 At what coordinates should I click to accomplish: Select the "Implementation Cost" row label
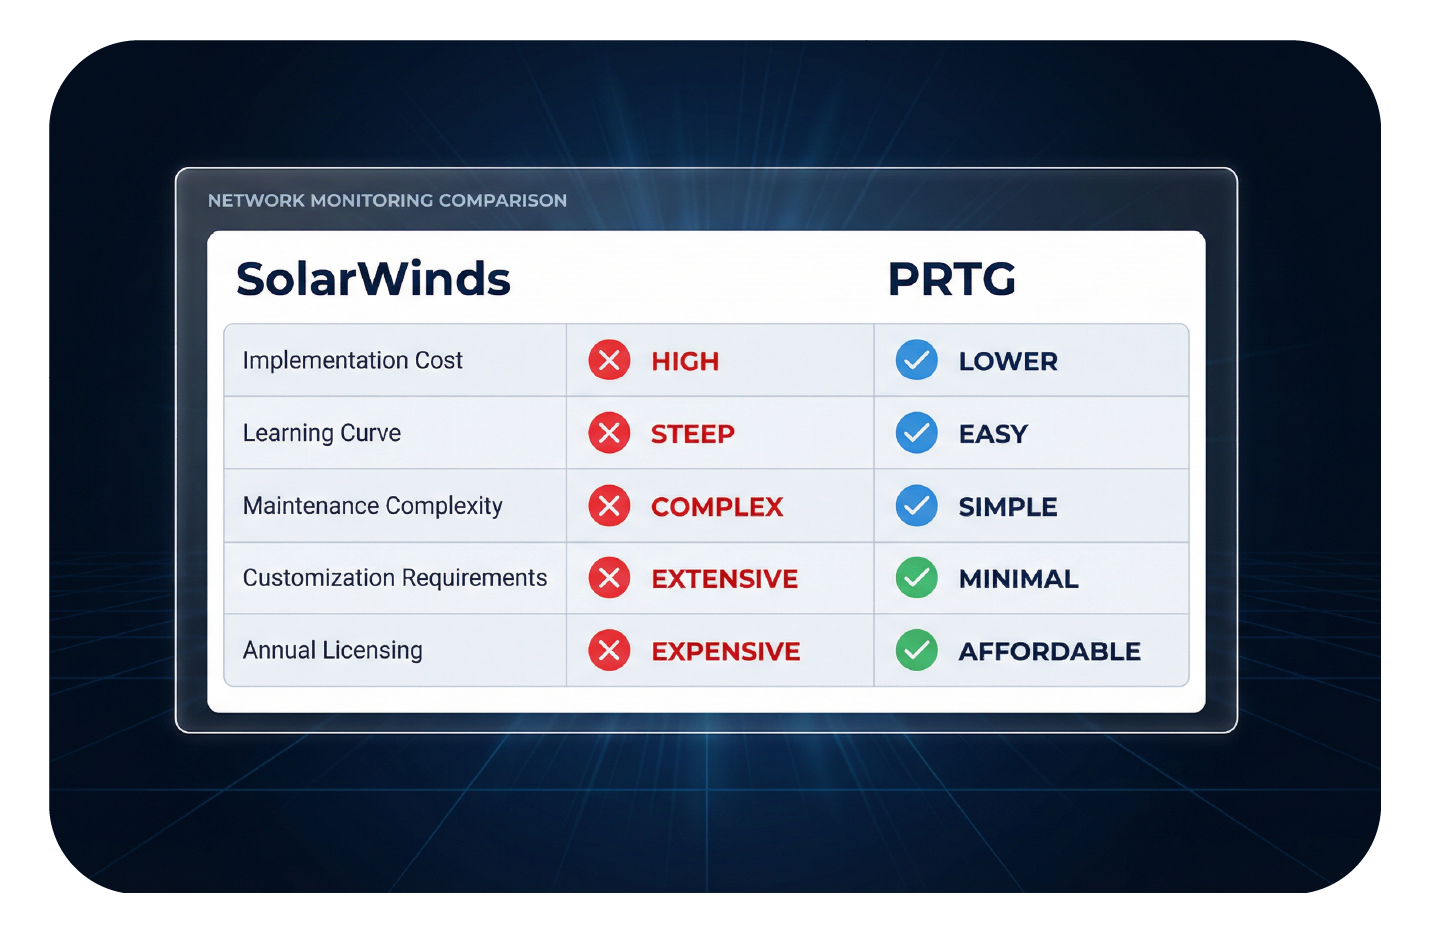point(353,360)
